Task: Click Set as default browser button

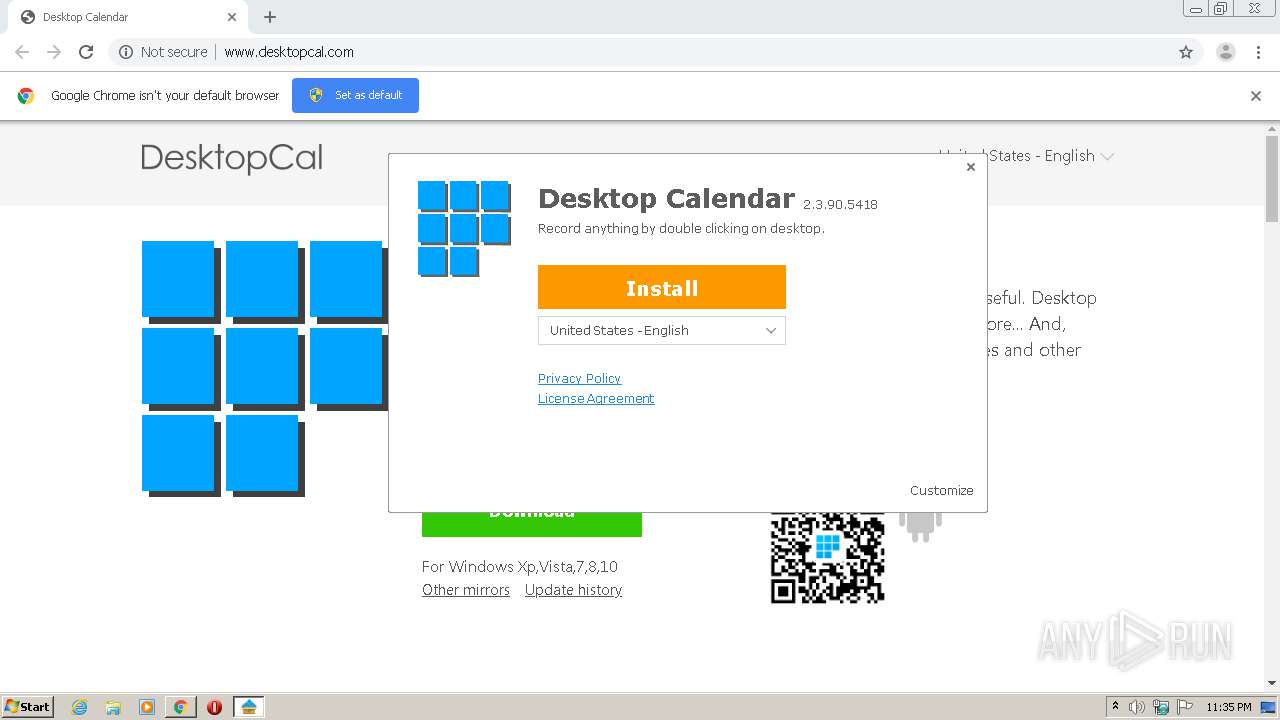Action: tap(355, 95)
